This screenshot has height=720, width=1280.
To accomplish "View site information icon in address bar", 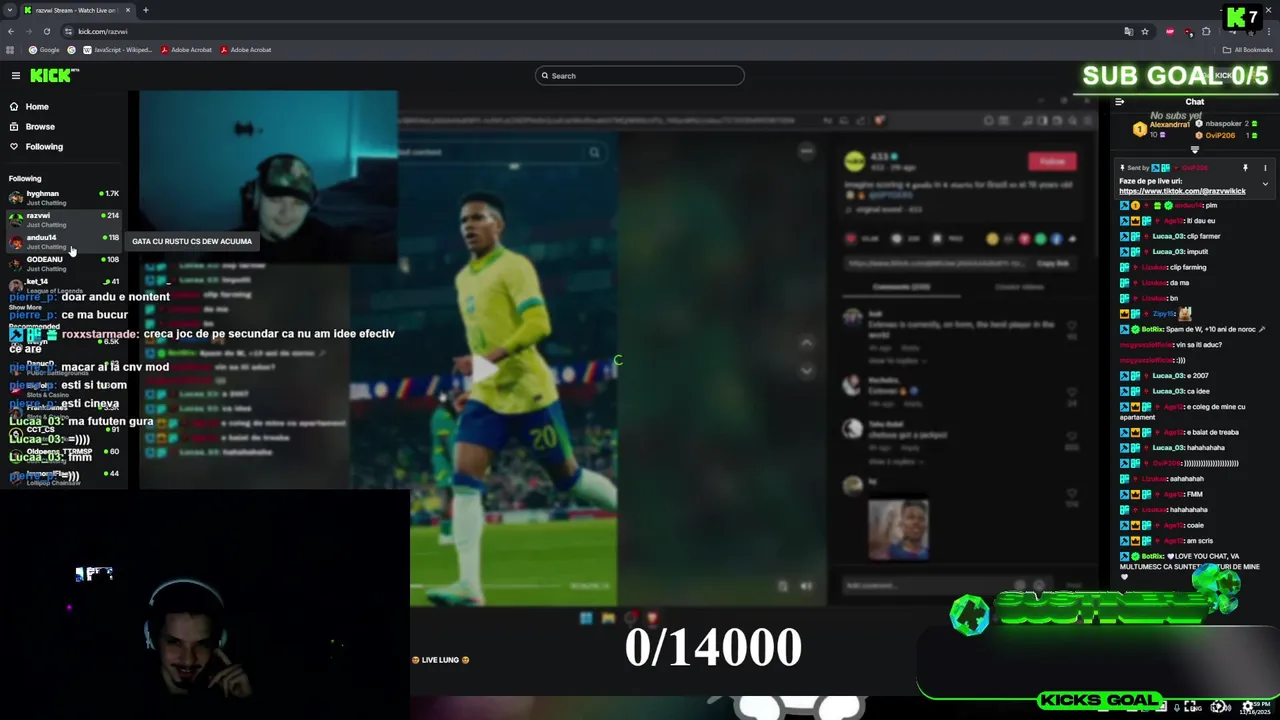I will point(68,31).
